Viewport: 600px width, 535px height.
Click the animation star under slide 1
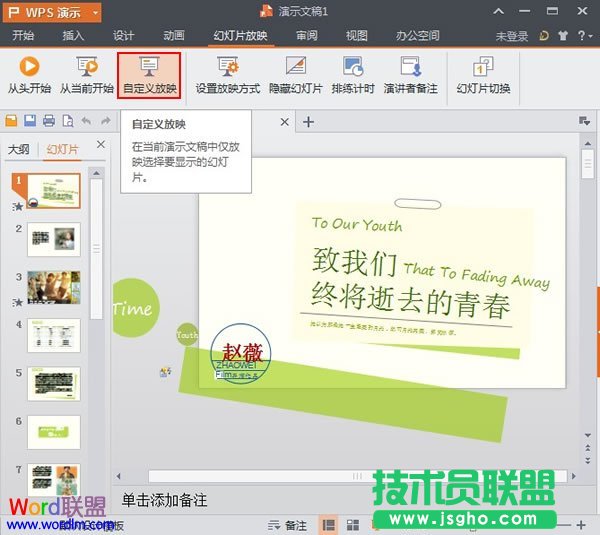click(17, 207)
